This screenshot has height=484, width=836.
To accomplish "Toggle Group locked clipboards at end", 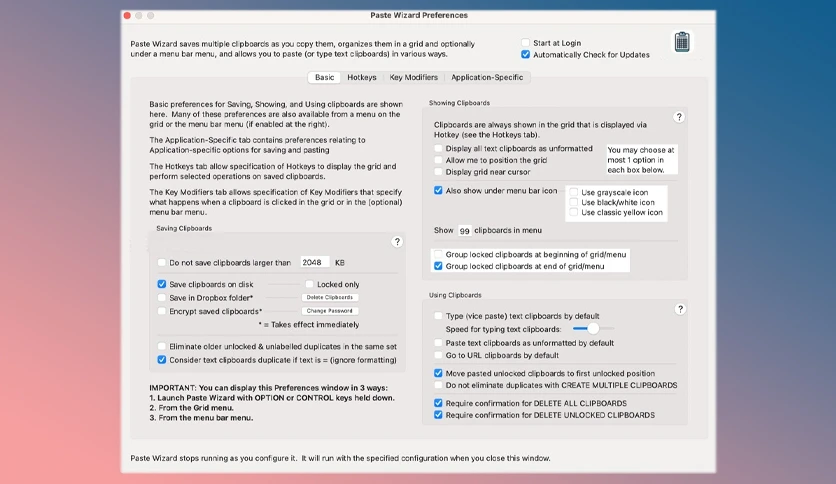I will tap(438, 266).
